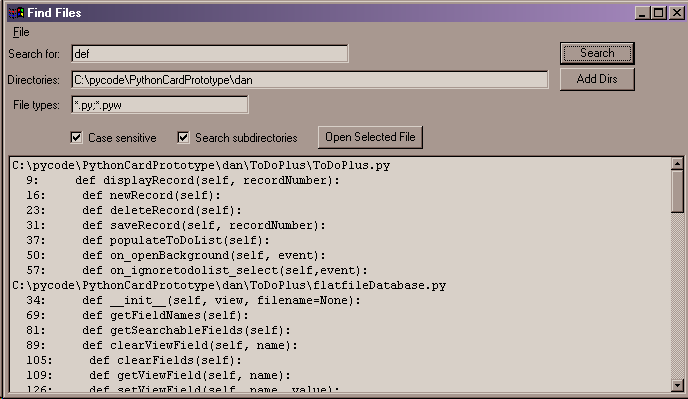688x399 pixels.
Task: Select result line 105 clearFields
Action: pyautogui.click(x=134, y=360)
